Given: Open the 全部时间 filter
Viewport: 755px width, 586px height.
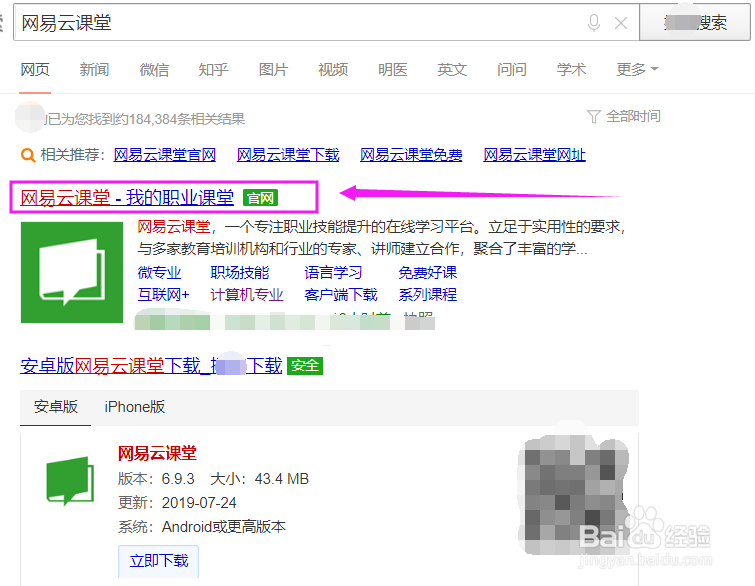Looking at the screenshot, I should [x=633, y=117].
